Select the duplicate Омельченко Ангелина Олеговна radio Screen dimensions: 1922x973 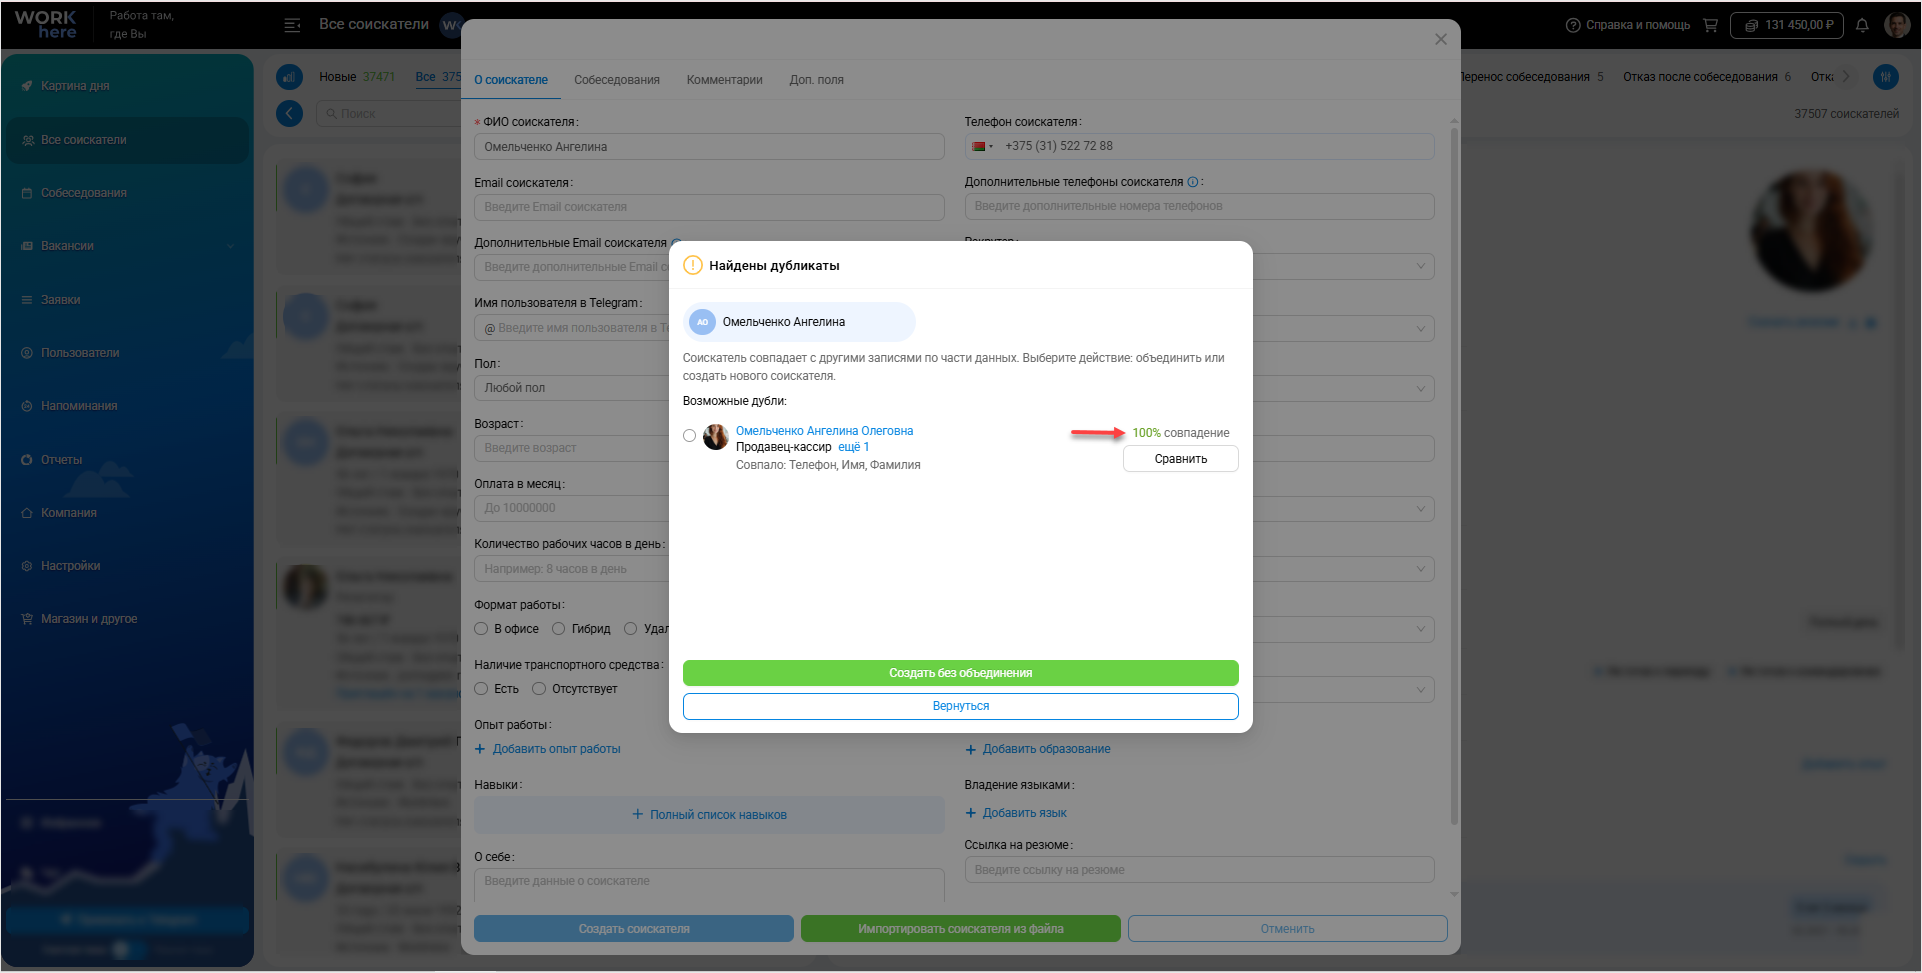[x=690, y=435]
